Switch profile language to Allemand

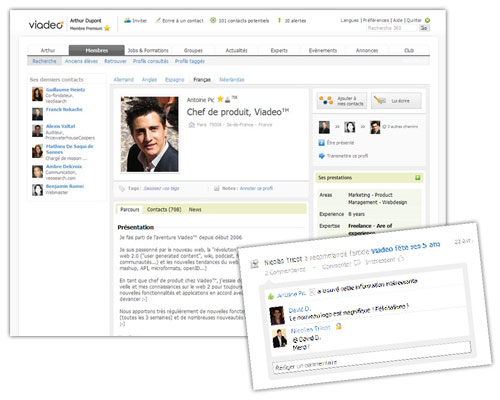[x=123, y=79]
